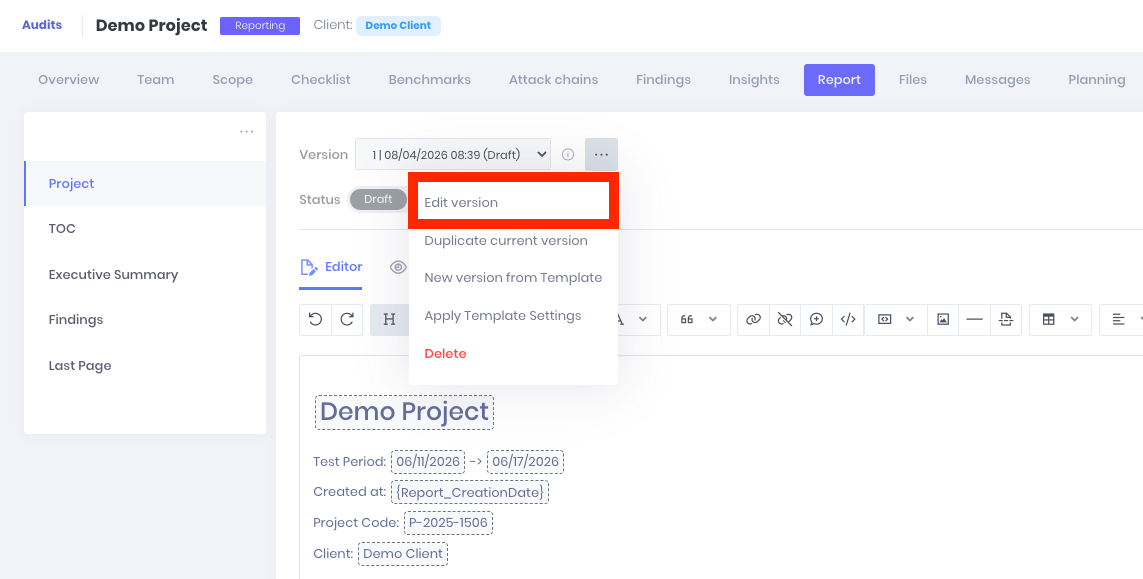1143x579 pixels.
Task: Select Apply Template Settings
Action: click(503, 316)
